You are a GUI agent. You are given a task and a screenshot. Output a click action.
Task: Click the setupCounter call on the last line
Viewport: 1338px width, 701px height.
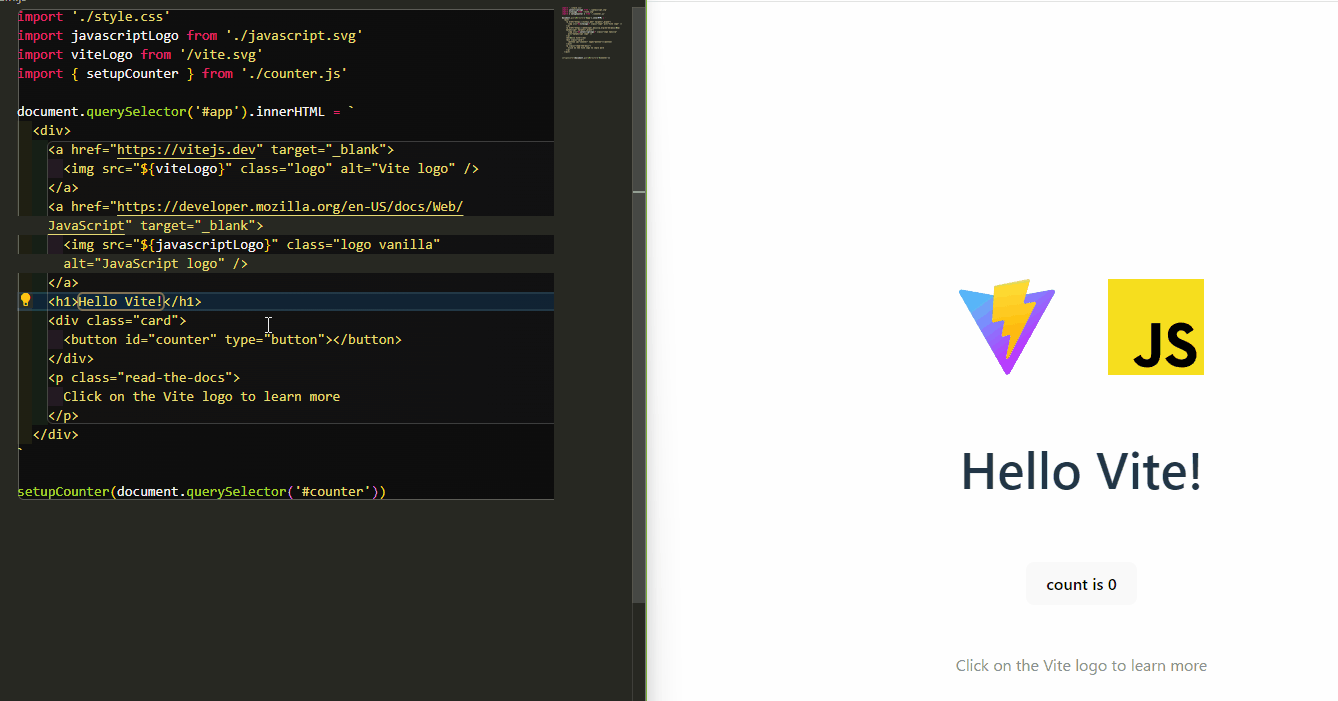[202, 491]
